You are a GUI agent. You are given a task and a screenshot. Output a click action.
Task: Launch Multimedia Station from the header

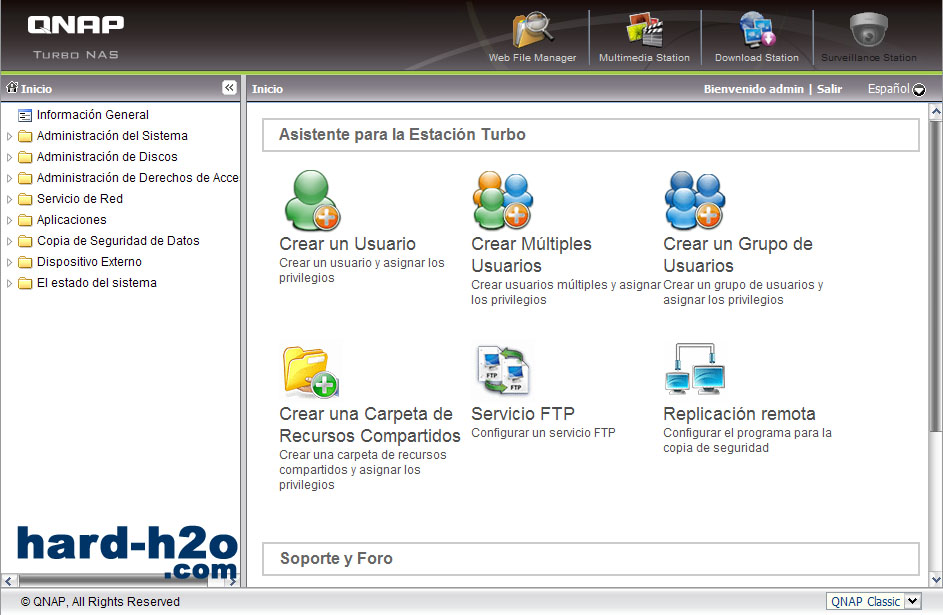coord(644,30)
